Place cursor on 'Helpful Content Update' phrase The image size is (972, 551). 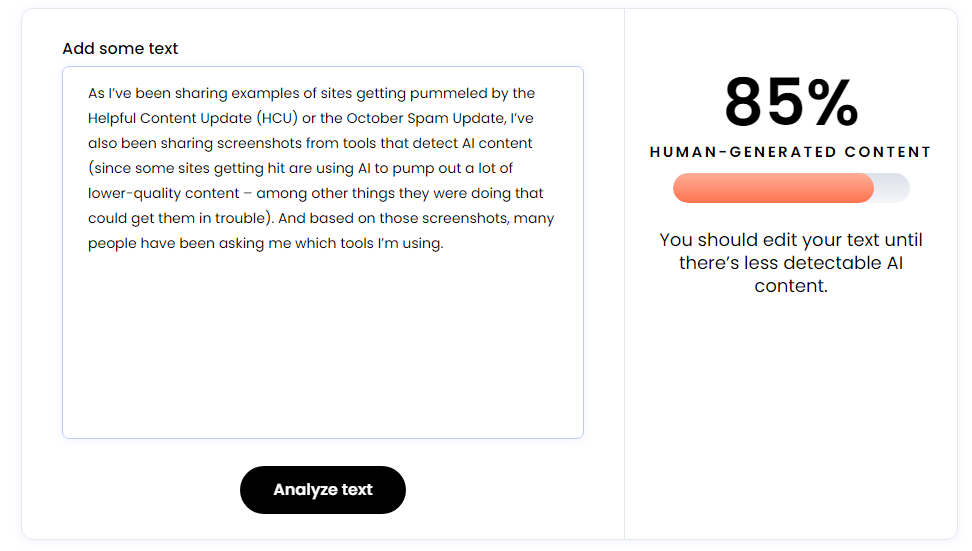[170, 118]
